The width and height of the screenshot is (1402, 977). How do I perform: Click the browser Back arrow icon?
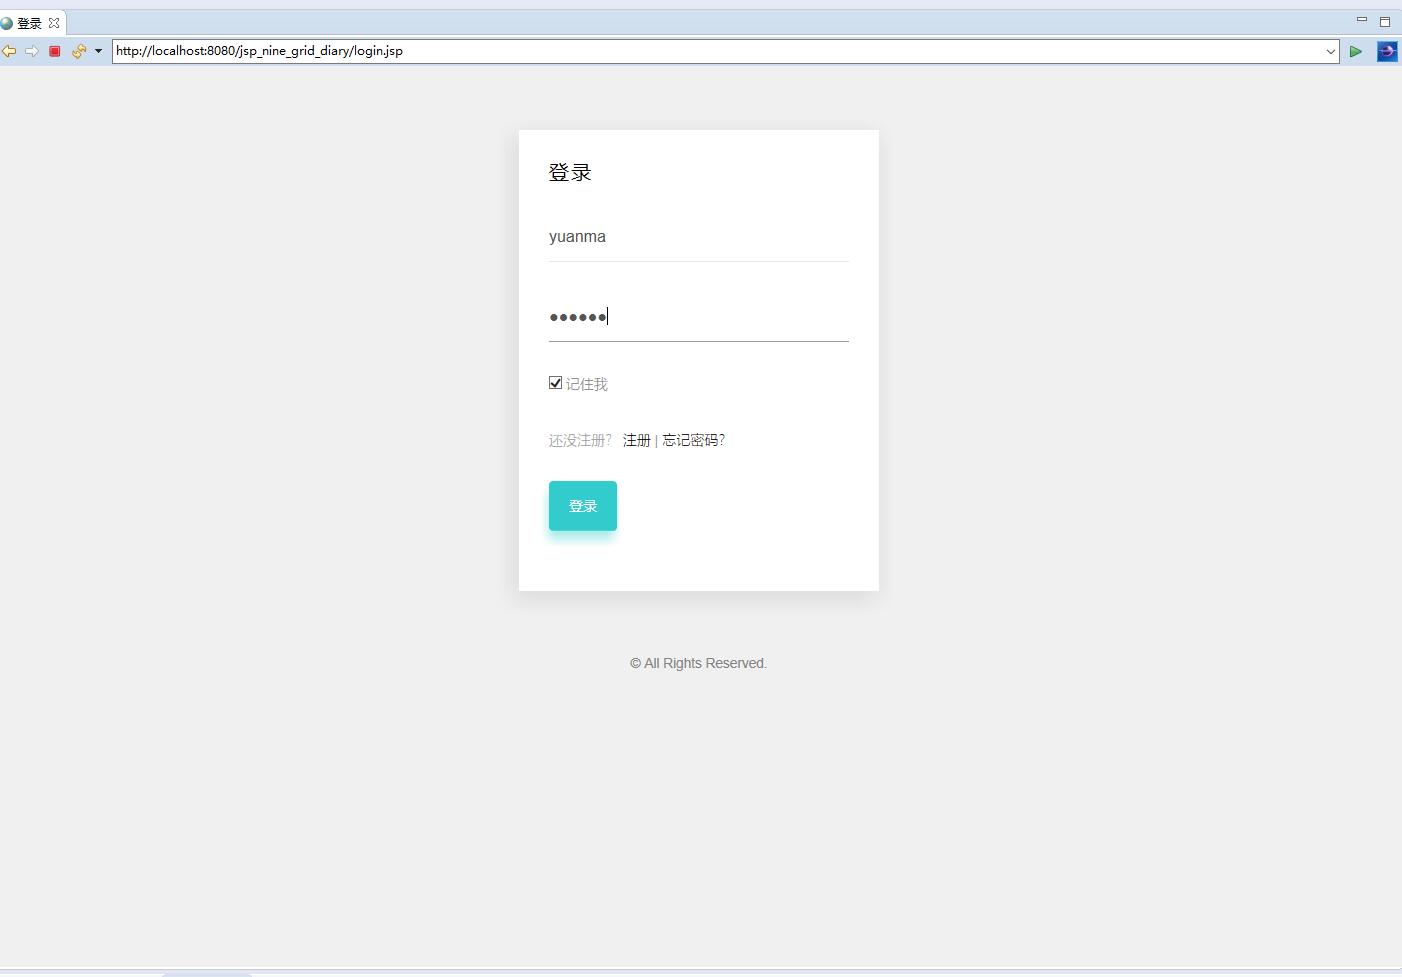coord(9,51)
